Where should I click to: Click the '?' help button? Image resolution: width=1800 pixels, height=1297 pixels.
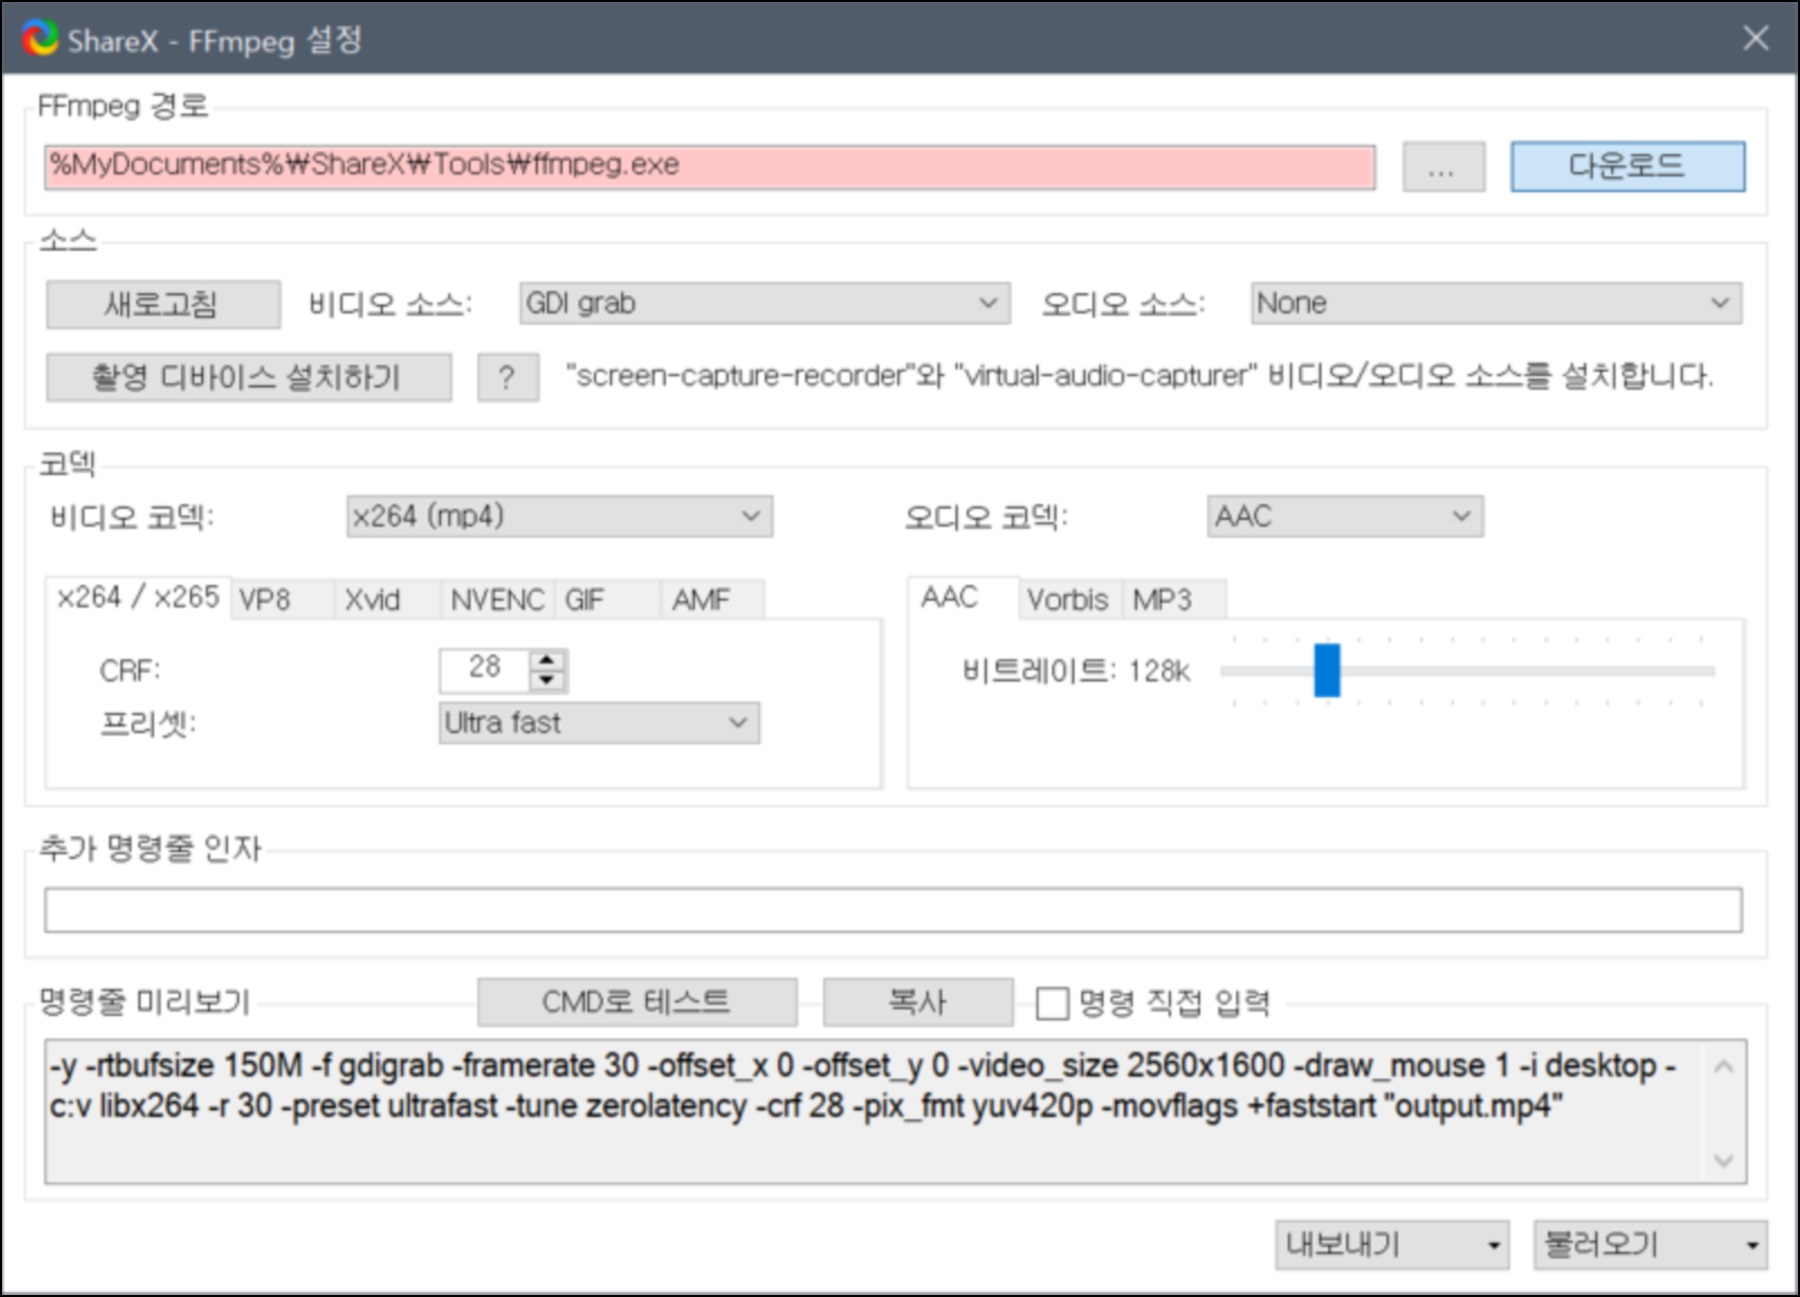508,377
